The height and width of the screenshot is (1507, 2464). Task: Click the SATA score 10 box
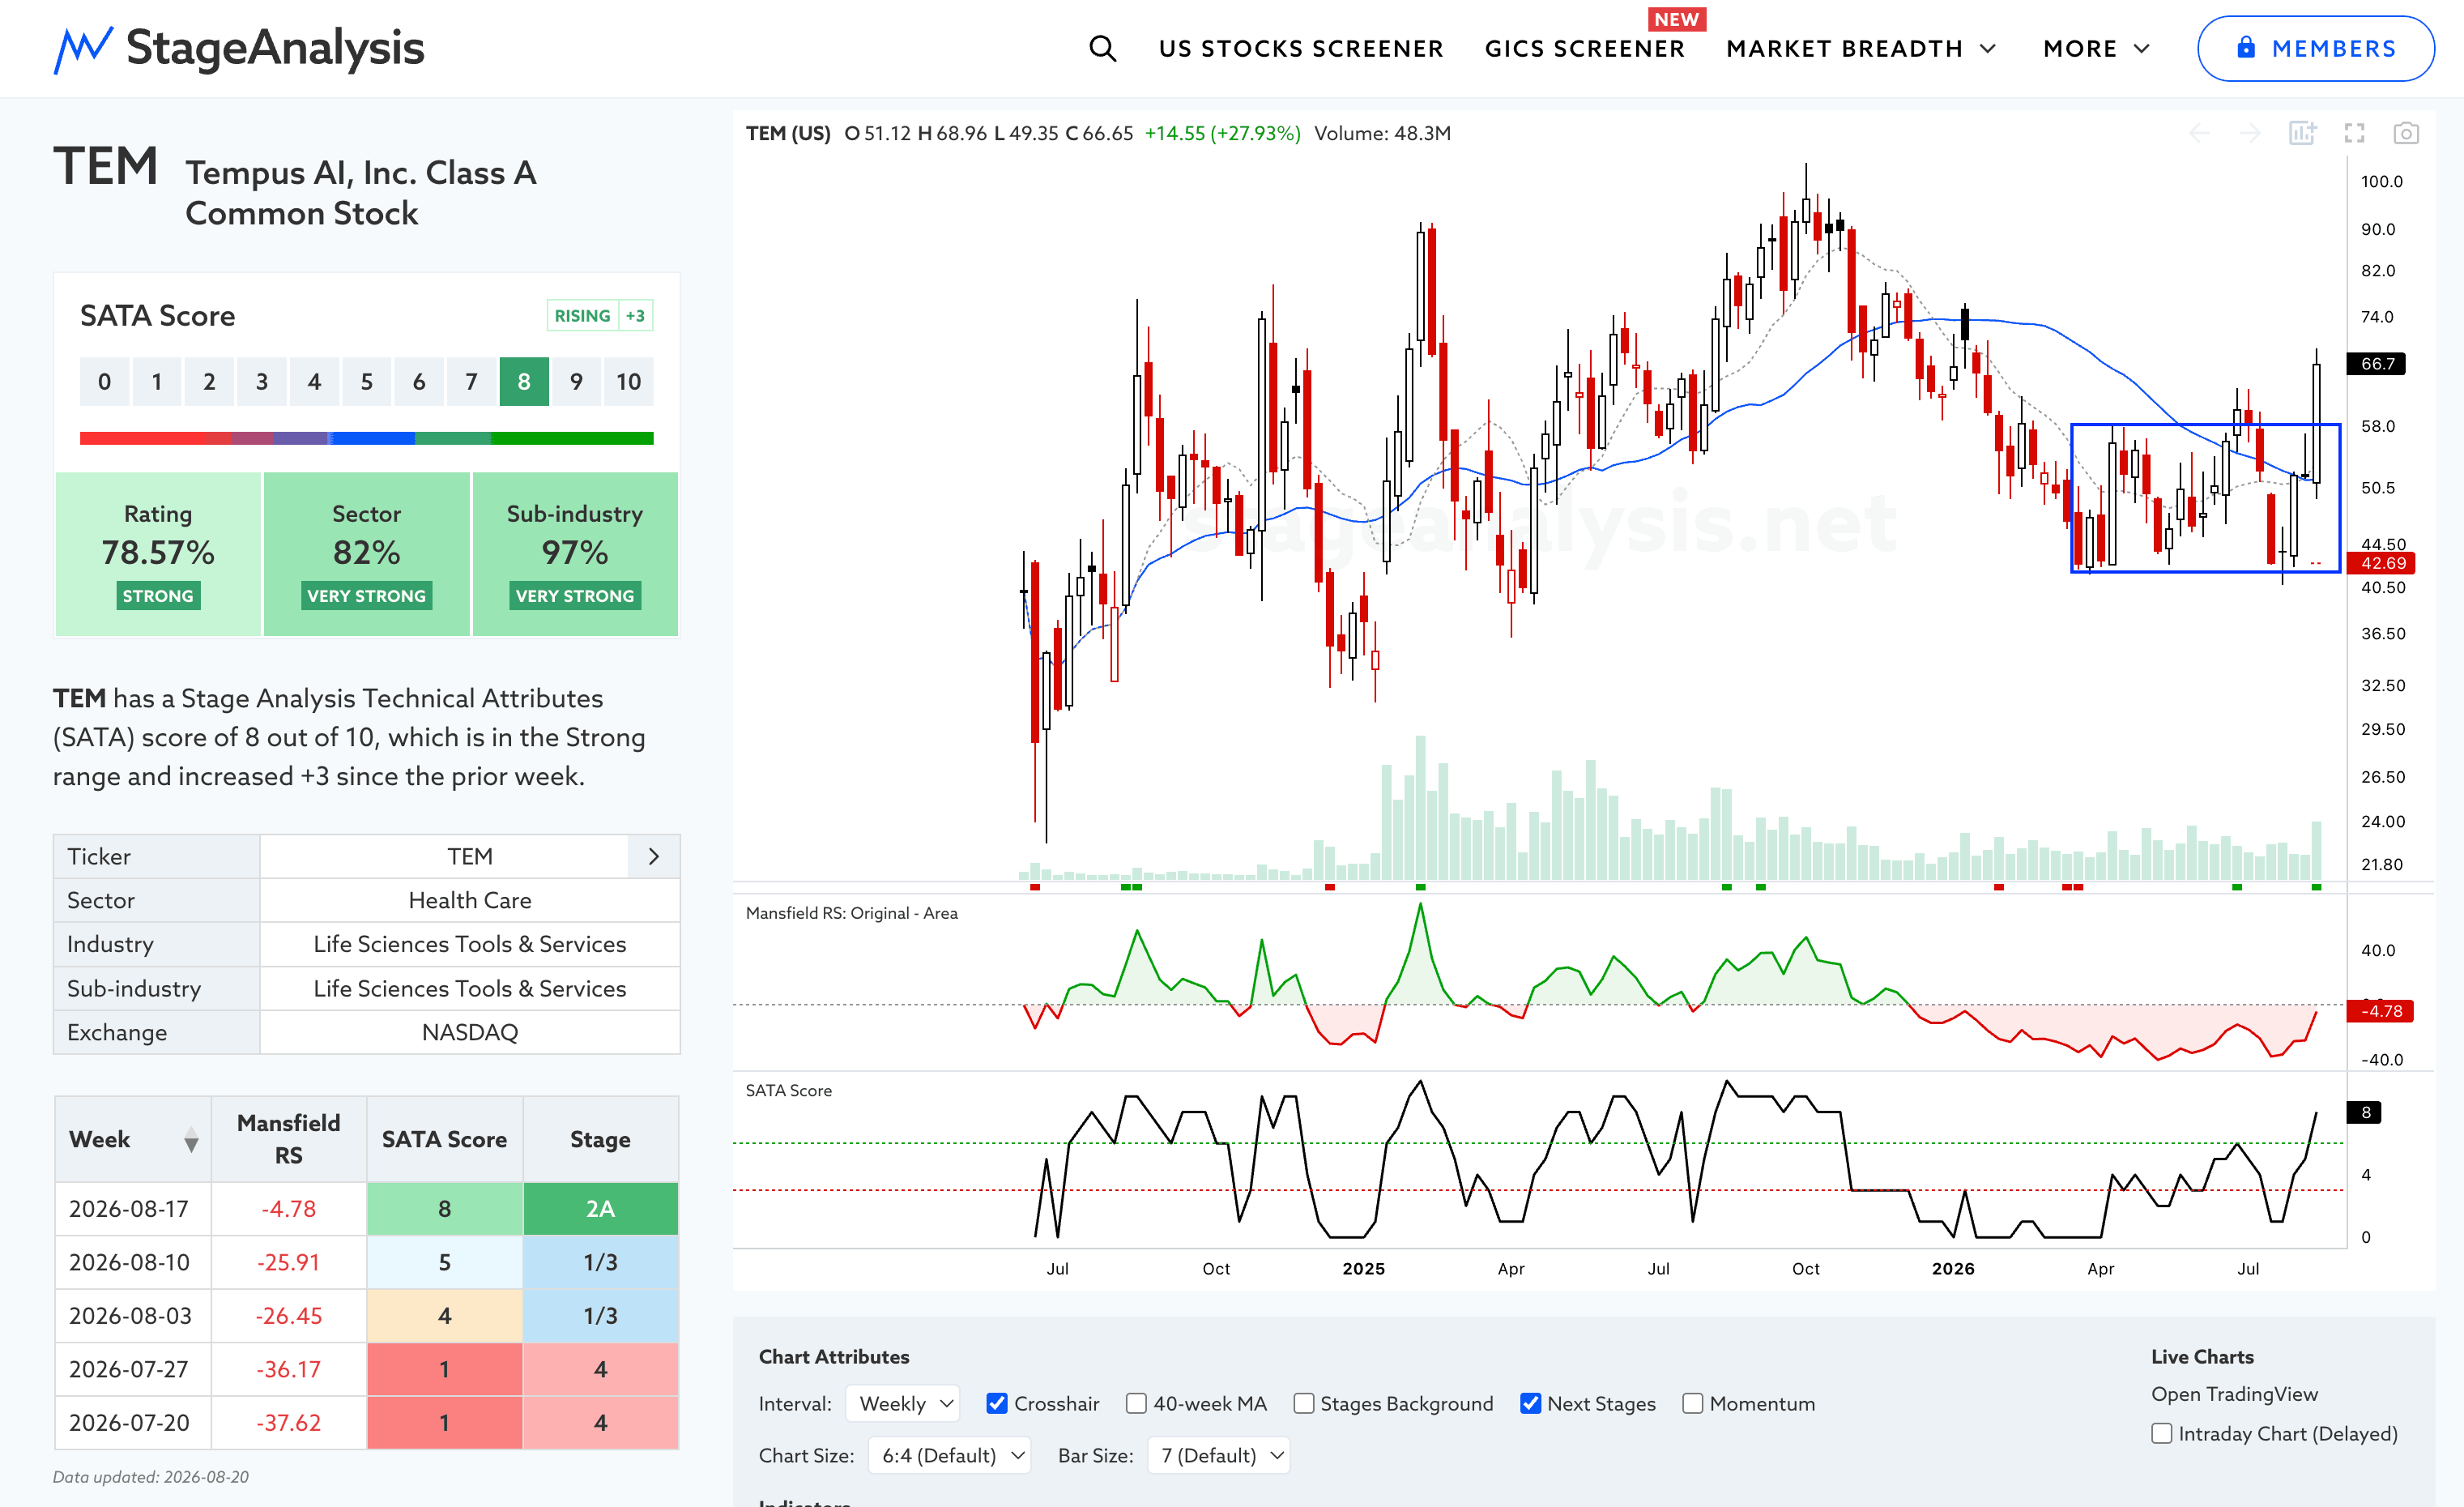pyautogui.click(x=629, y=382)
